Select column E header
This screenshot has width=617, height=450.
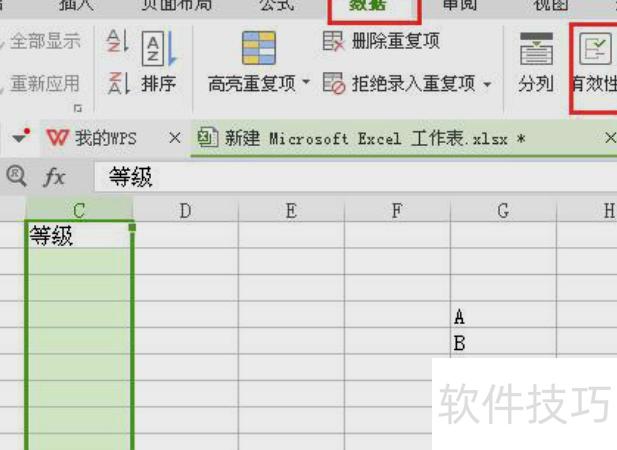[x=291, y=210]
